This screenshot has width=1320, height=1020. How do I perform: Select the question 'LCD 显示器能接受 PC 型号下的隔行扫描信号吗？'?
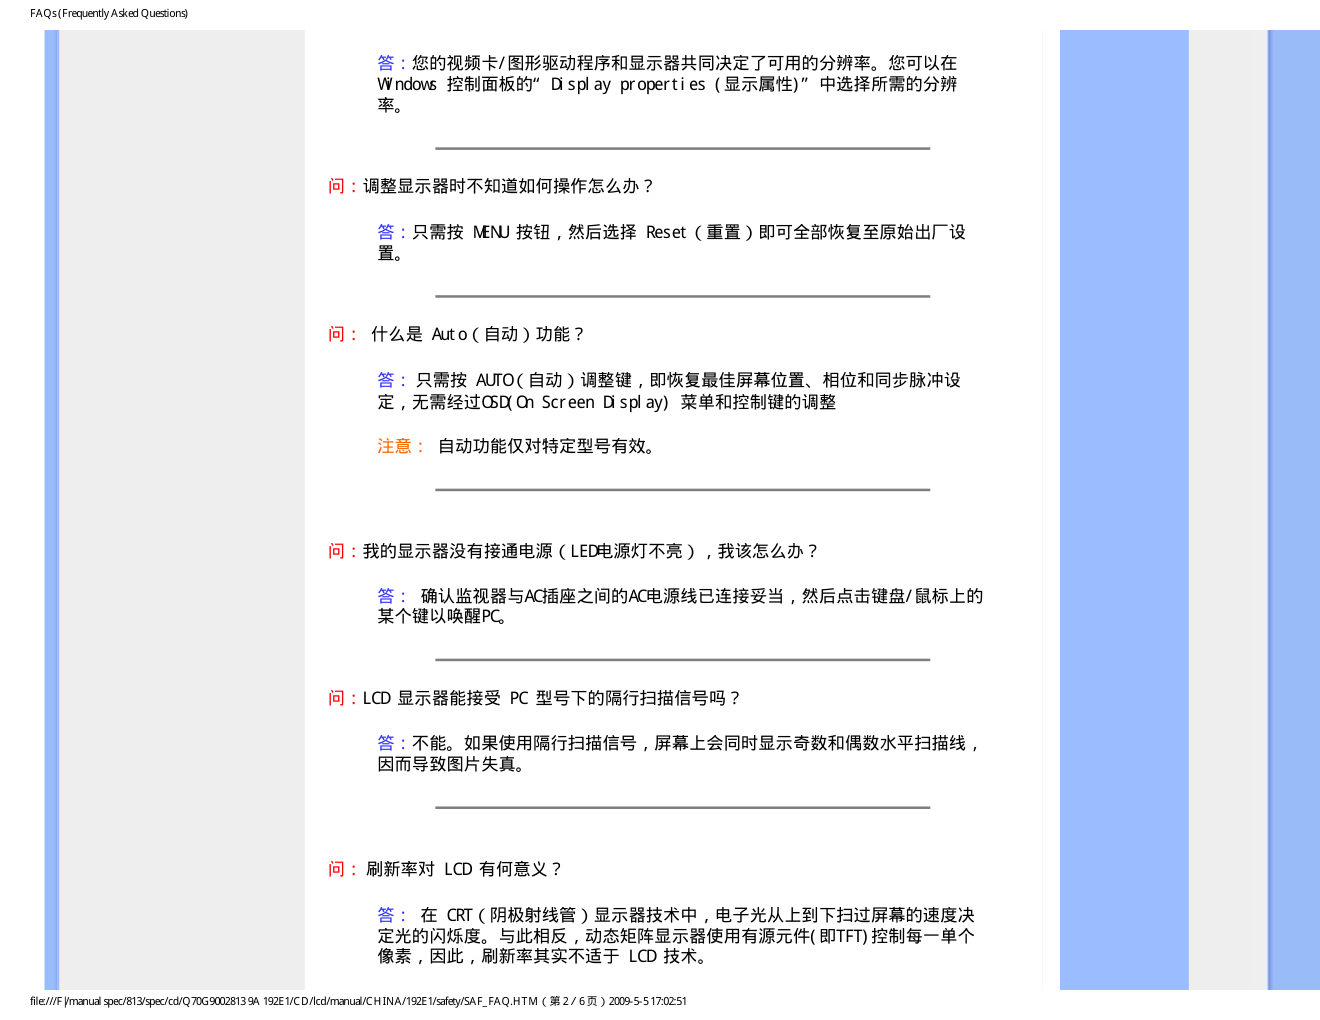(535, 698)
